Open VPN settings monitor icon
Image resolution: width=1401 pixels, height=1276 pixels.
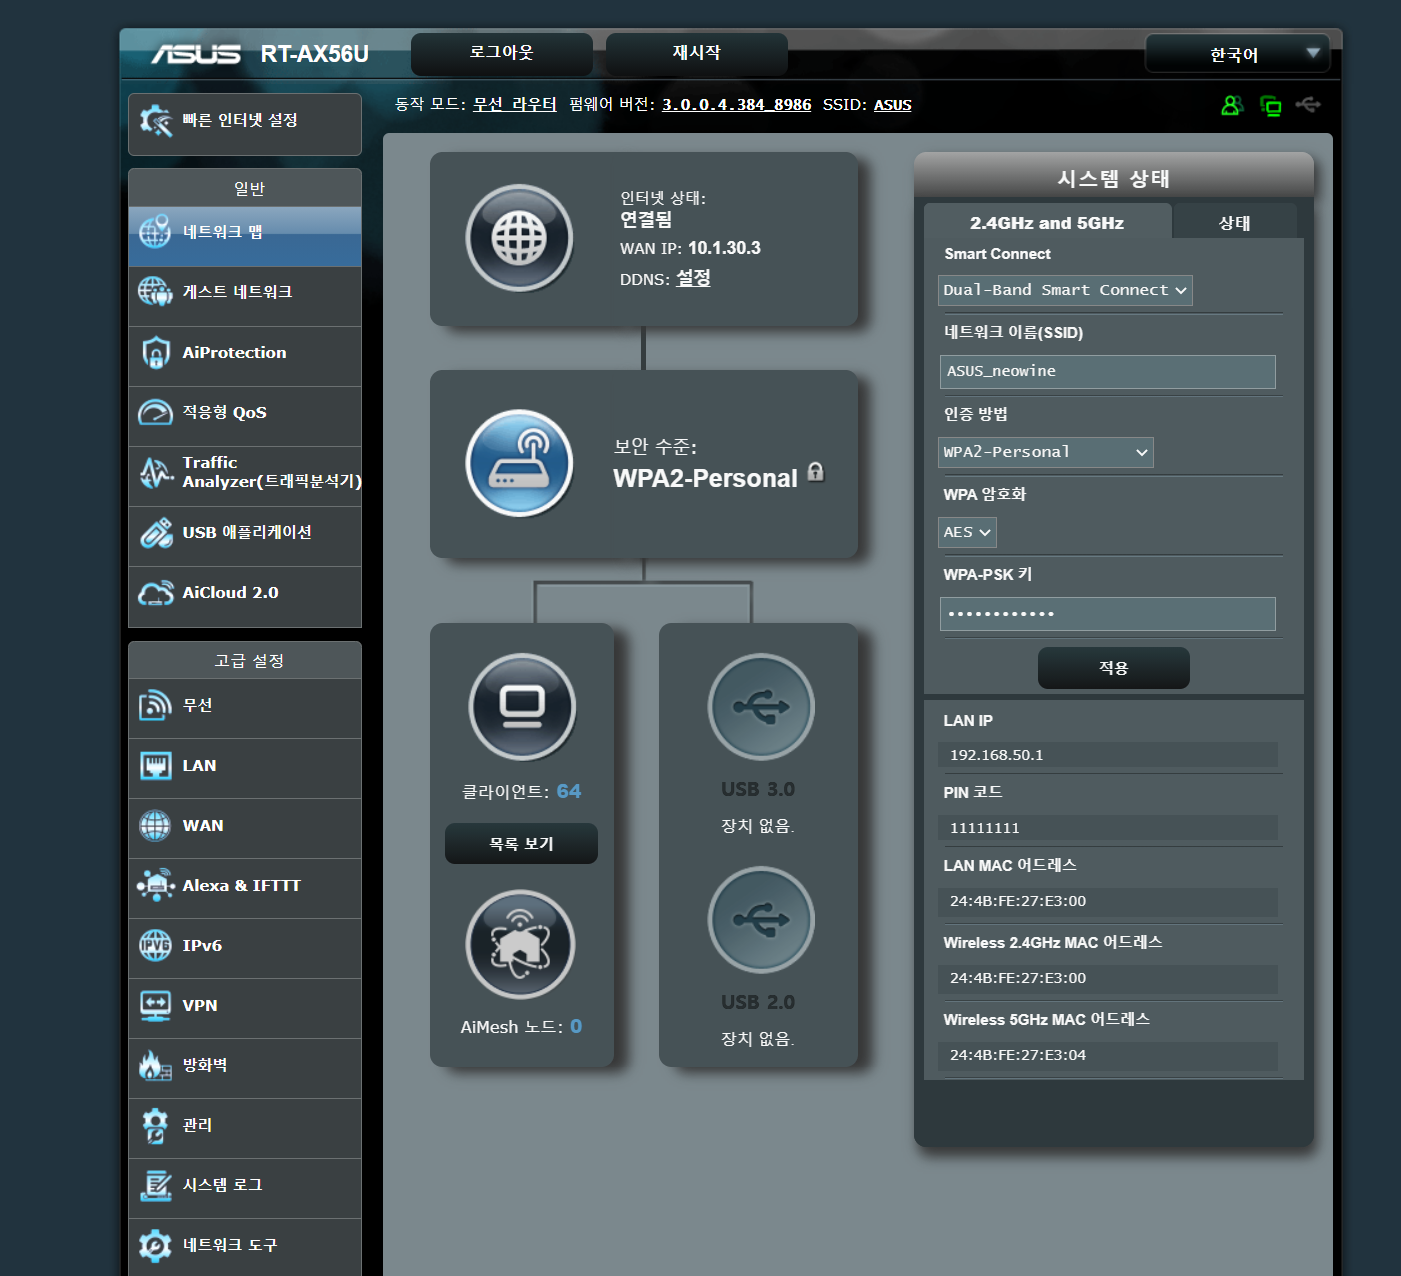point(155,1006)
